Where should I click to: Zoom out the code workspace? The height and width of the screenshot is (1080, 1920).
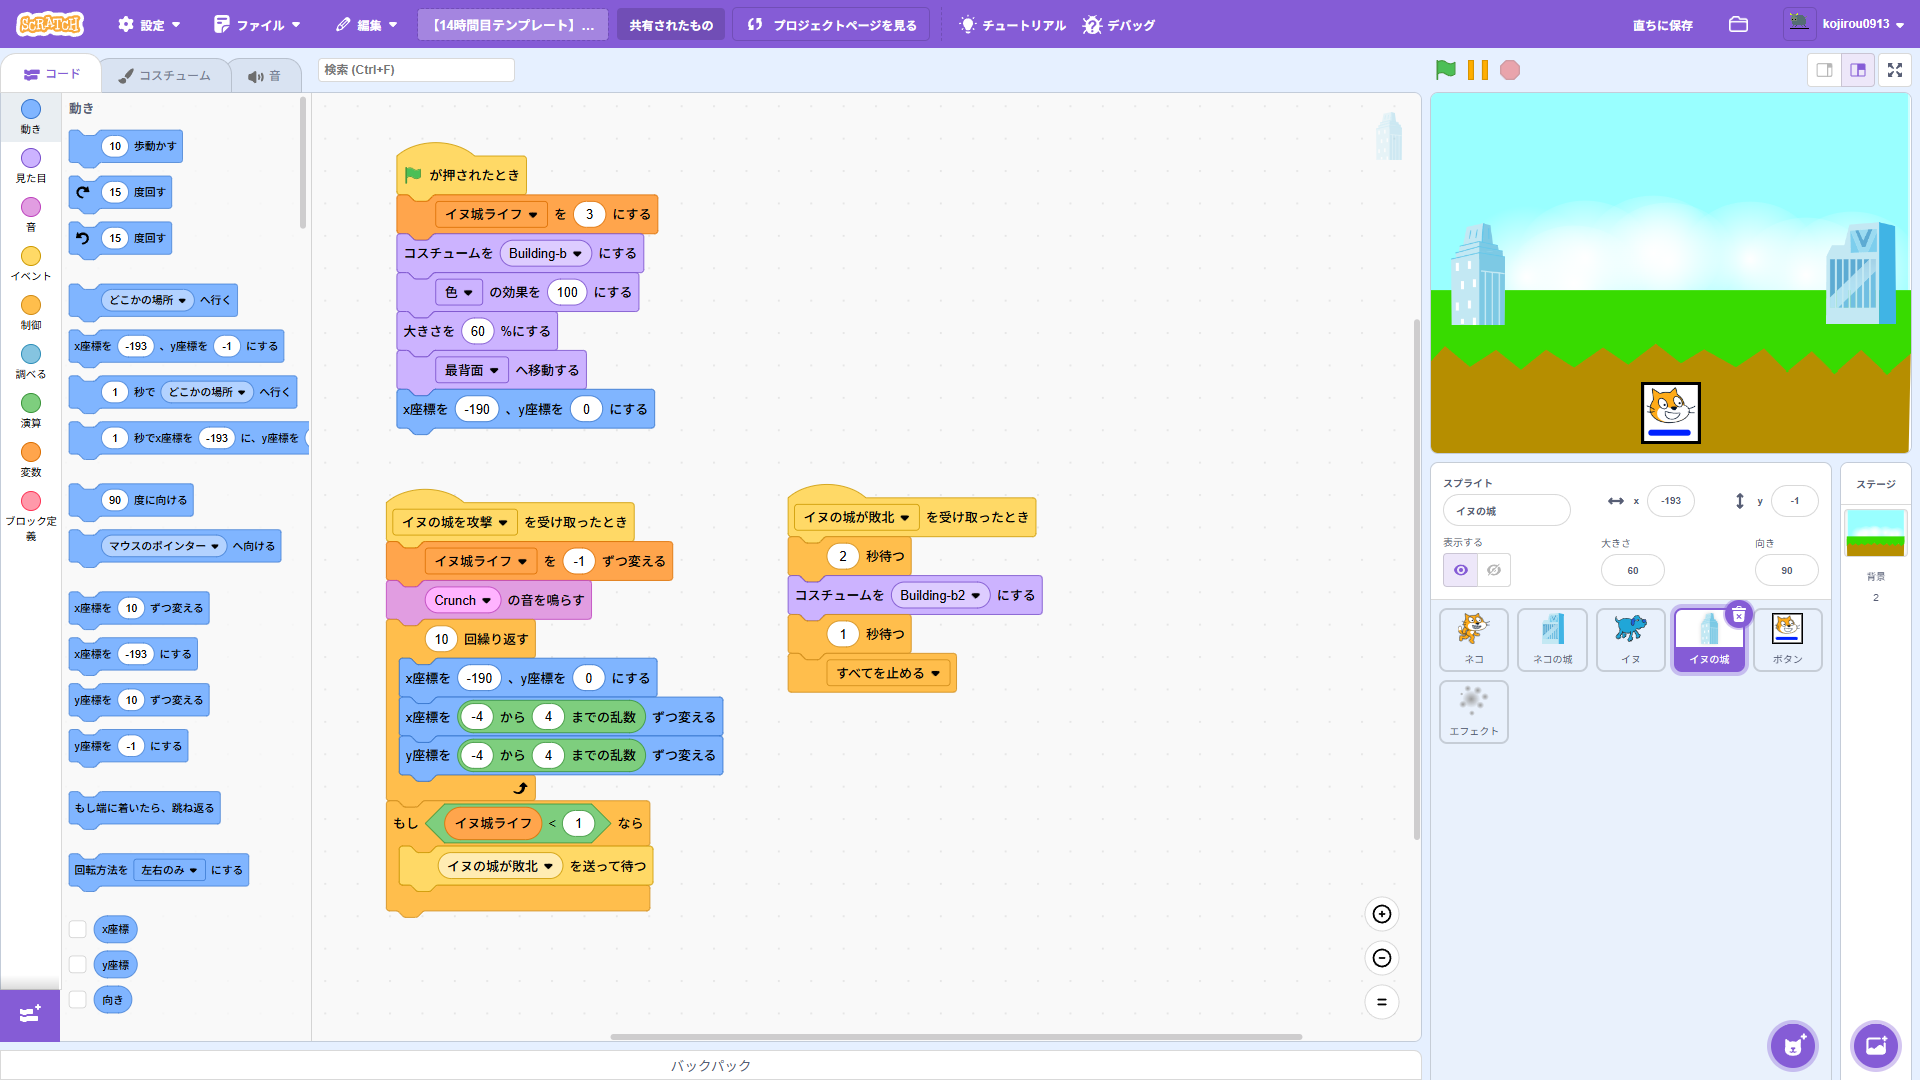[1381, 958]
